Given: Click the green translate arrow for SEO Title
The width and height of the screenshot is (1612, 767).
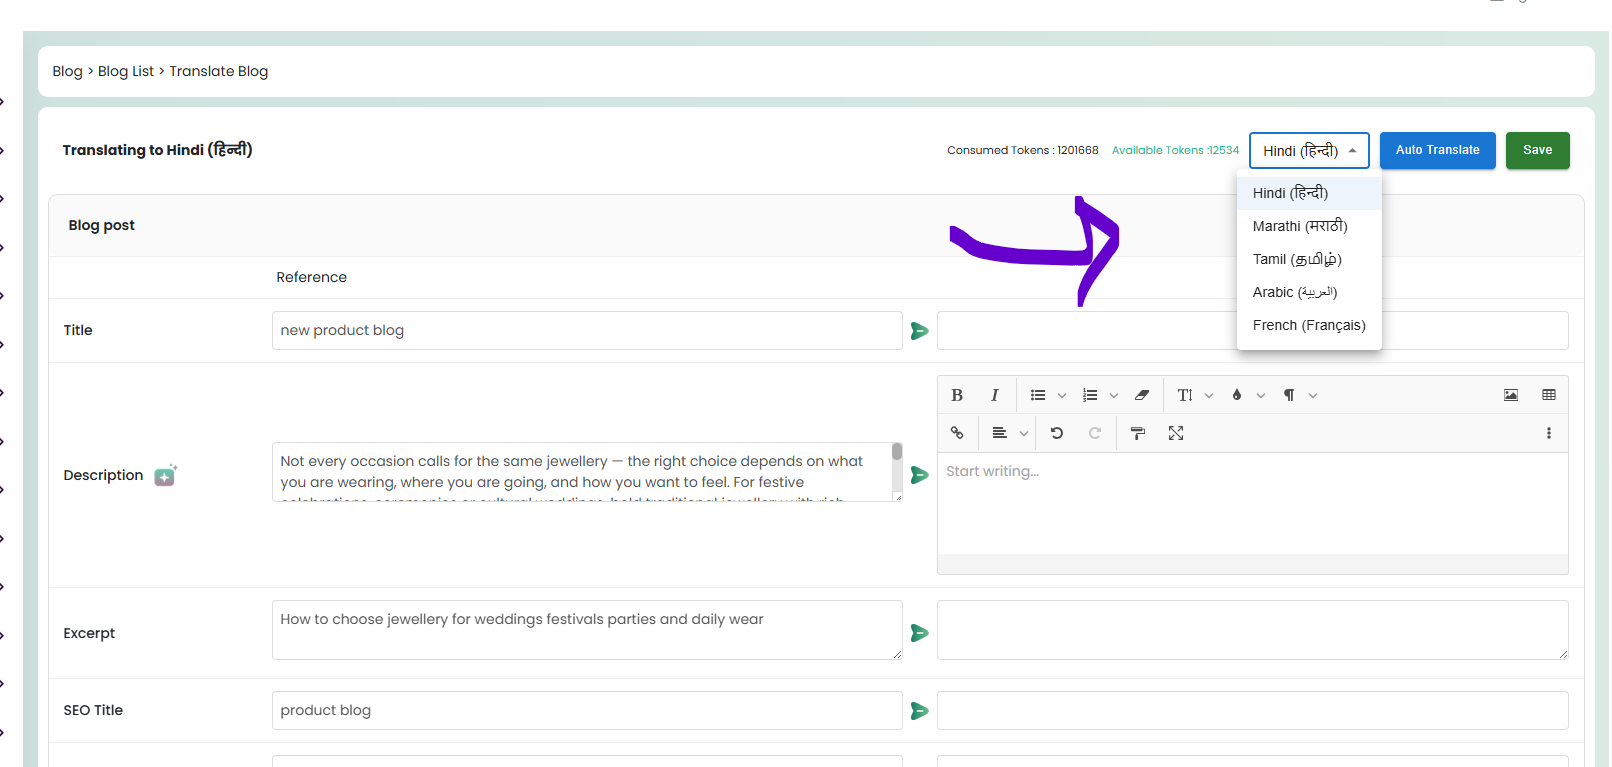Looking at the screenshot, I should click(x=920, y=711).
